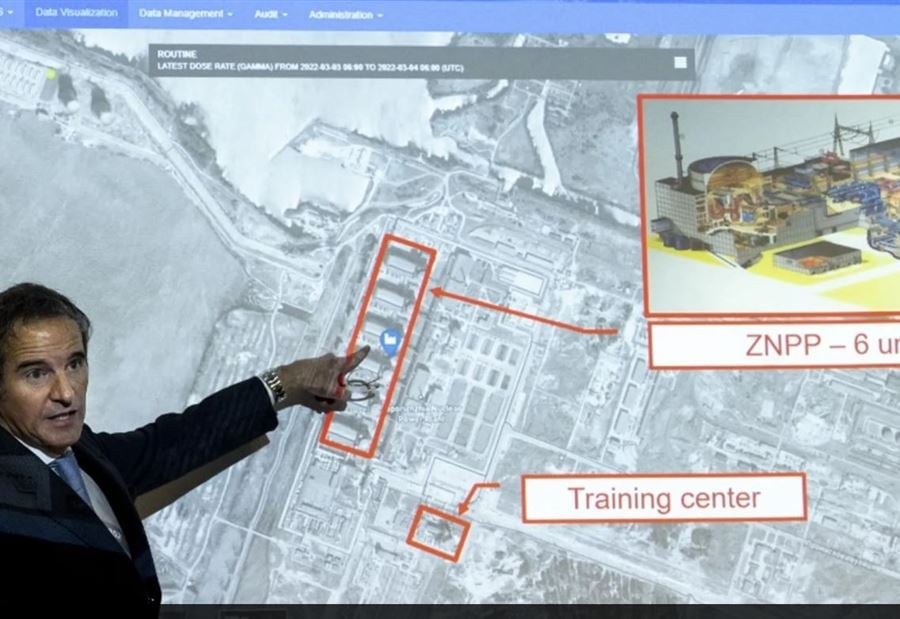Click the Training center label box
The image size is (900, 619).
pos(663,498)
